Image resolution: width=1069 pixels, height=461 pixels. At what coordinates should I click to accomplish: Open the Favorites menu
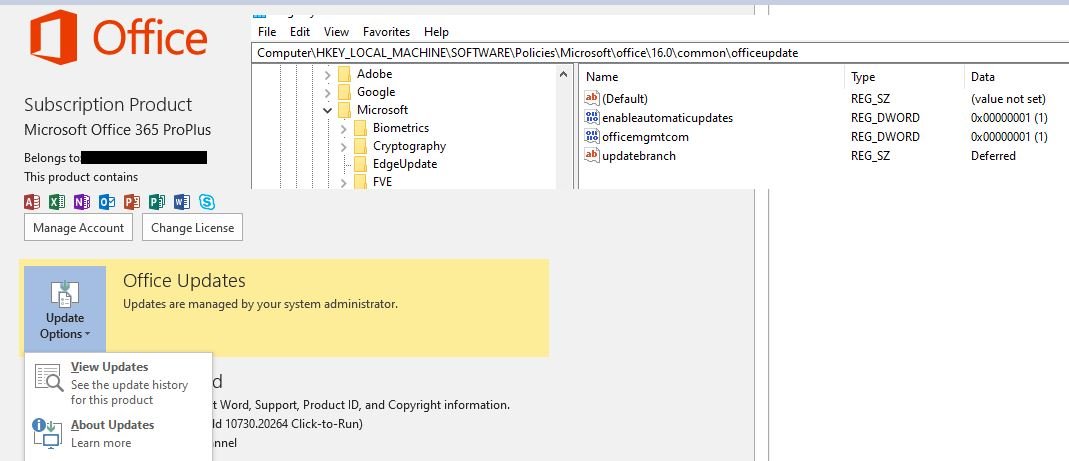click(x=387, y=32)
